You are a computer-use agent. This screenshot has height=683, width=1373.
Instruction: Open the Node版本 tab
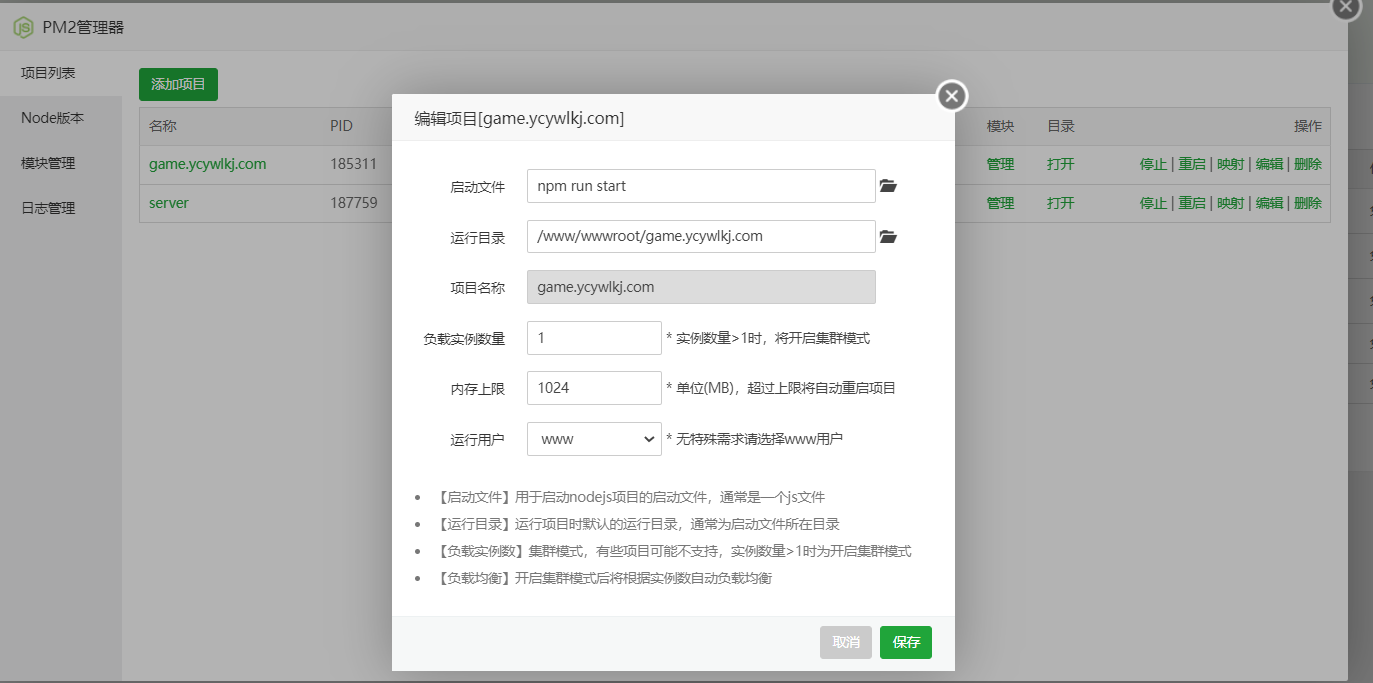click(x=52, y=118)
